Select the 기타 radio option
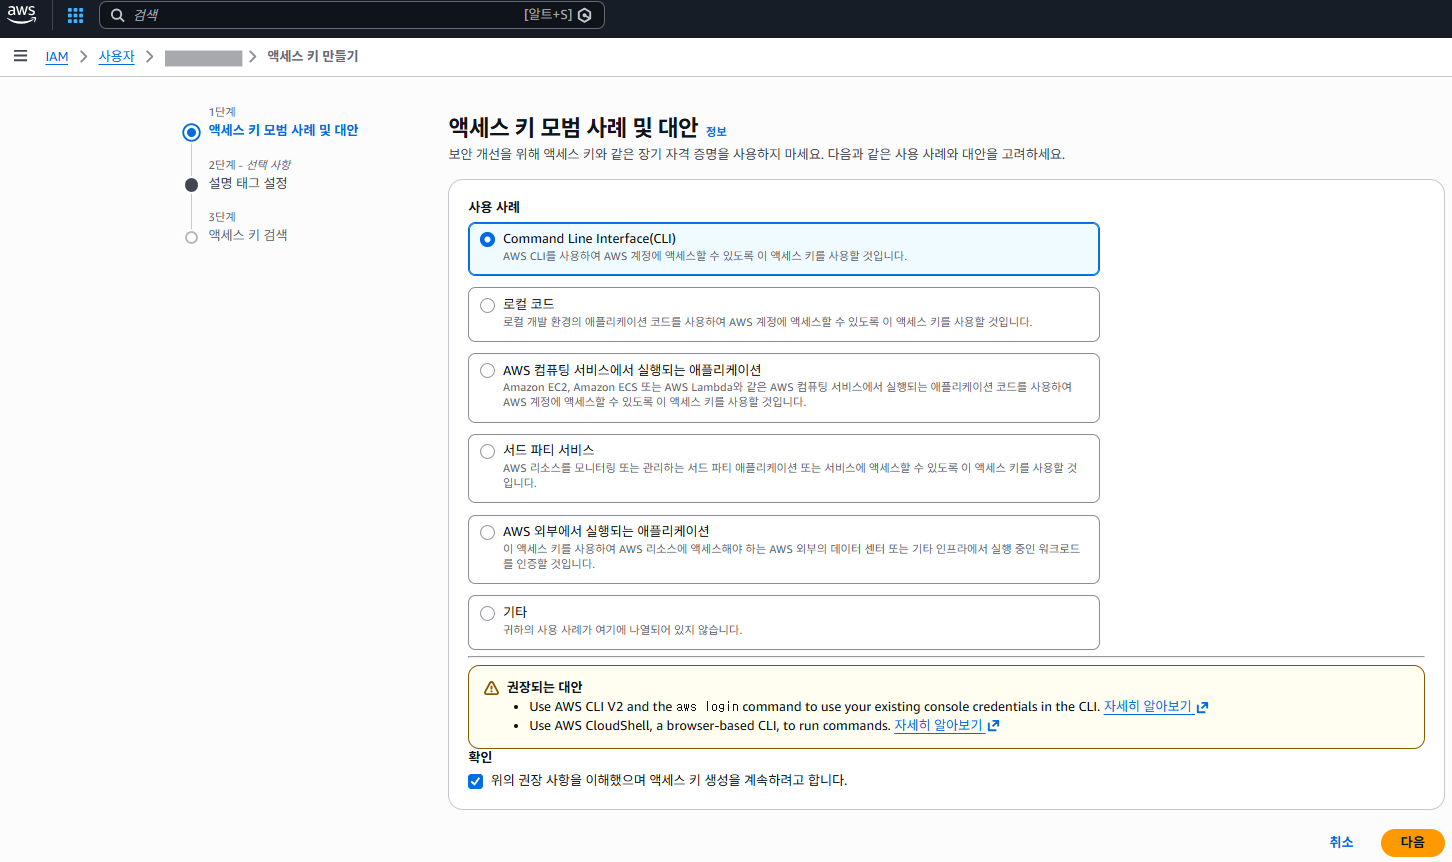Image resolution: width=1452 pixels, height=862 pixels. point(487,613)
